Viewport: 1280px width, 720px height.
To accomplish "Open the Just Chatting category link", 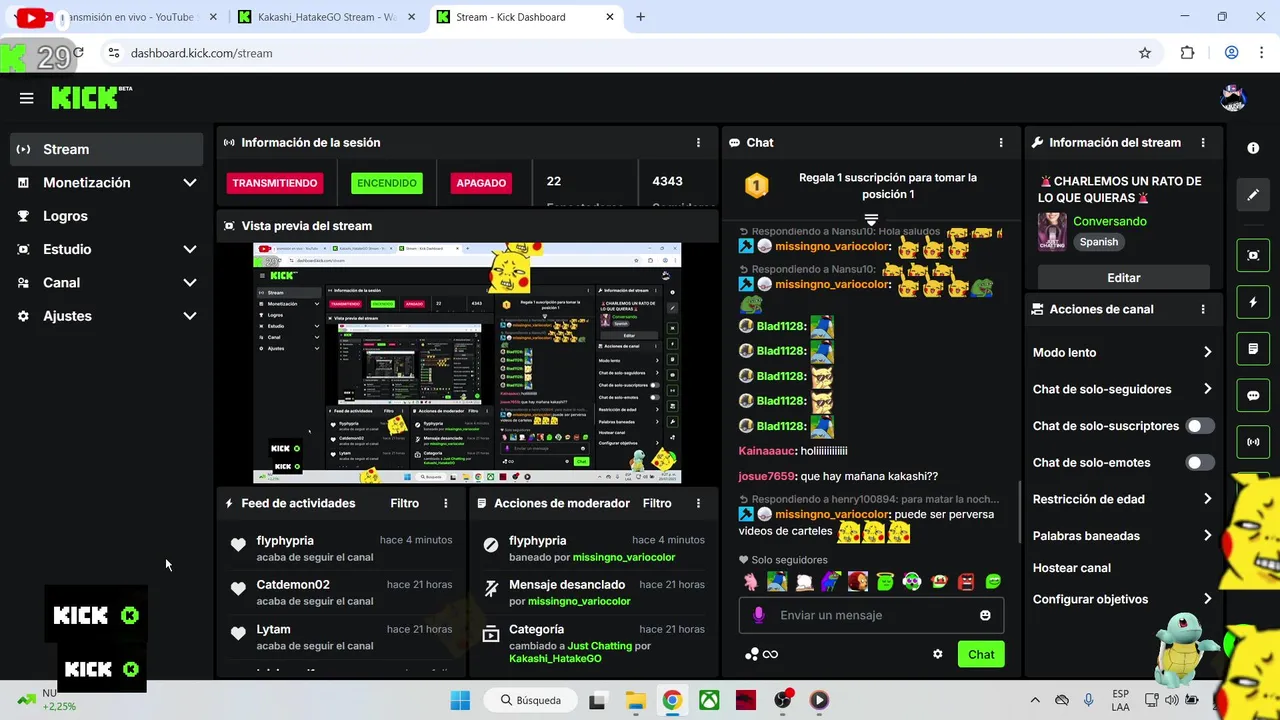I will coord(599,646).
